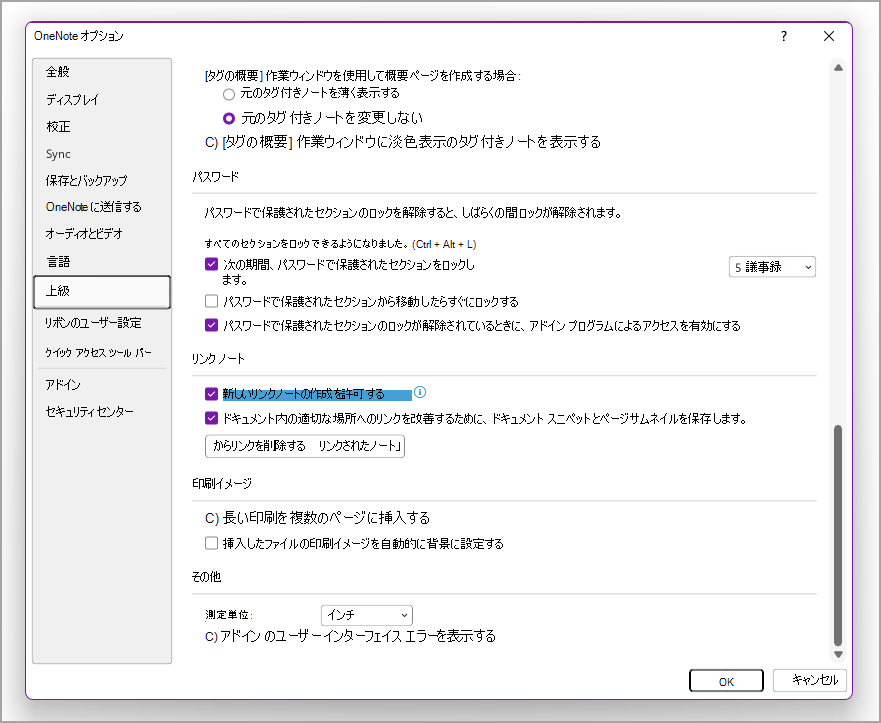Click the リンクされたノートからリンクを削除する button
Screen dimensions: 881x723
click(305, 446)
